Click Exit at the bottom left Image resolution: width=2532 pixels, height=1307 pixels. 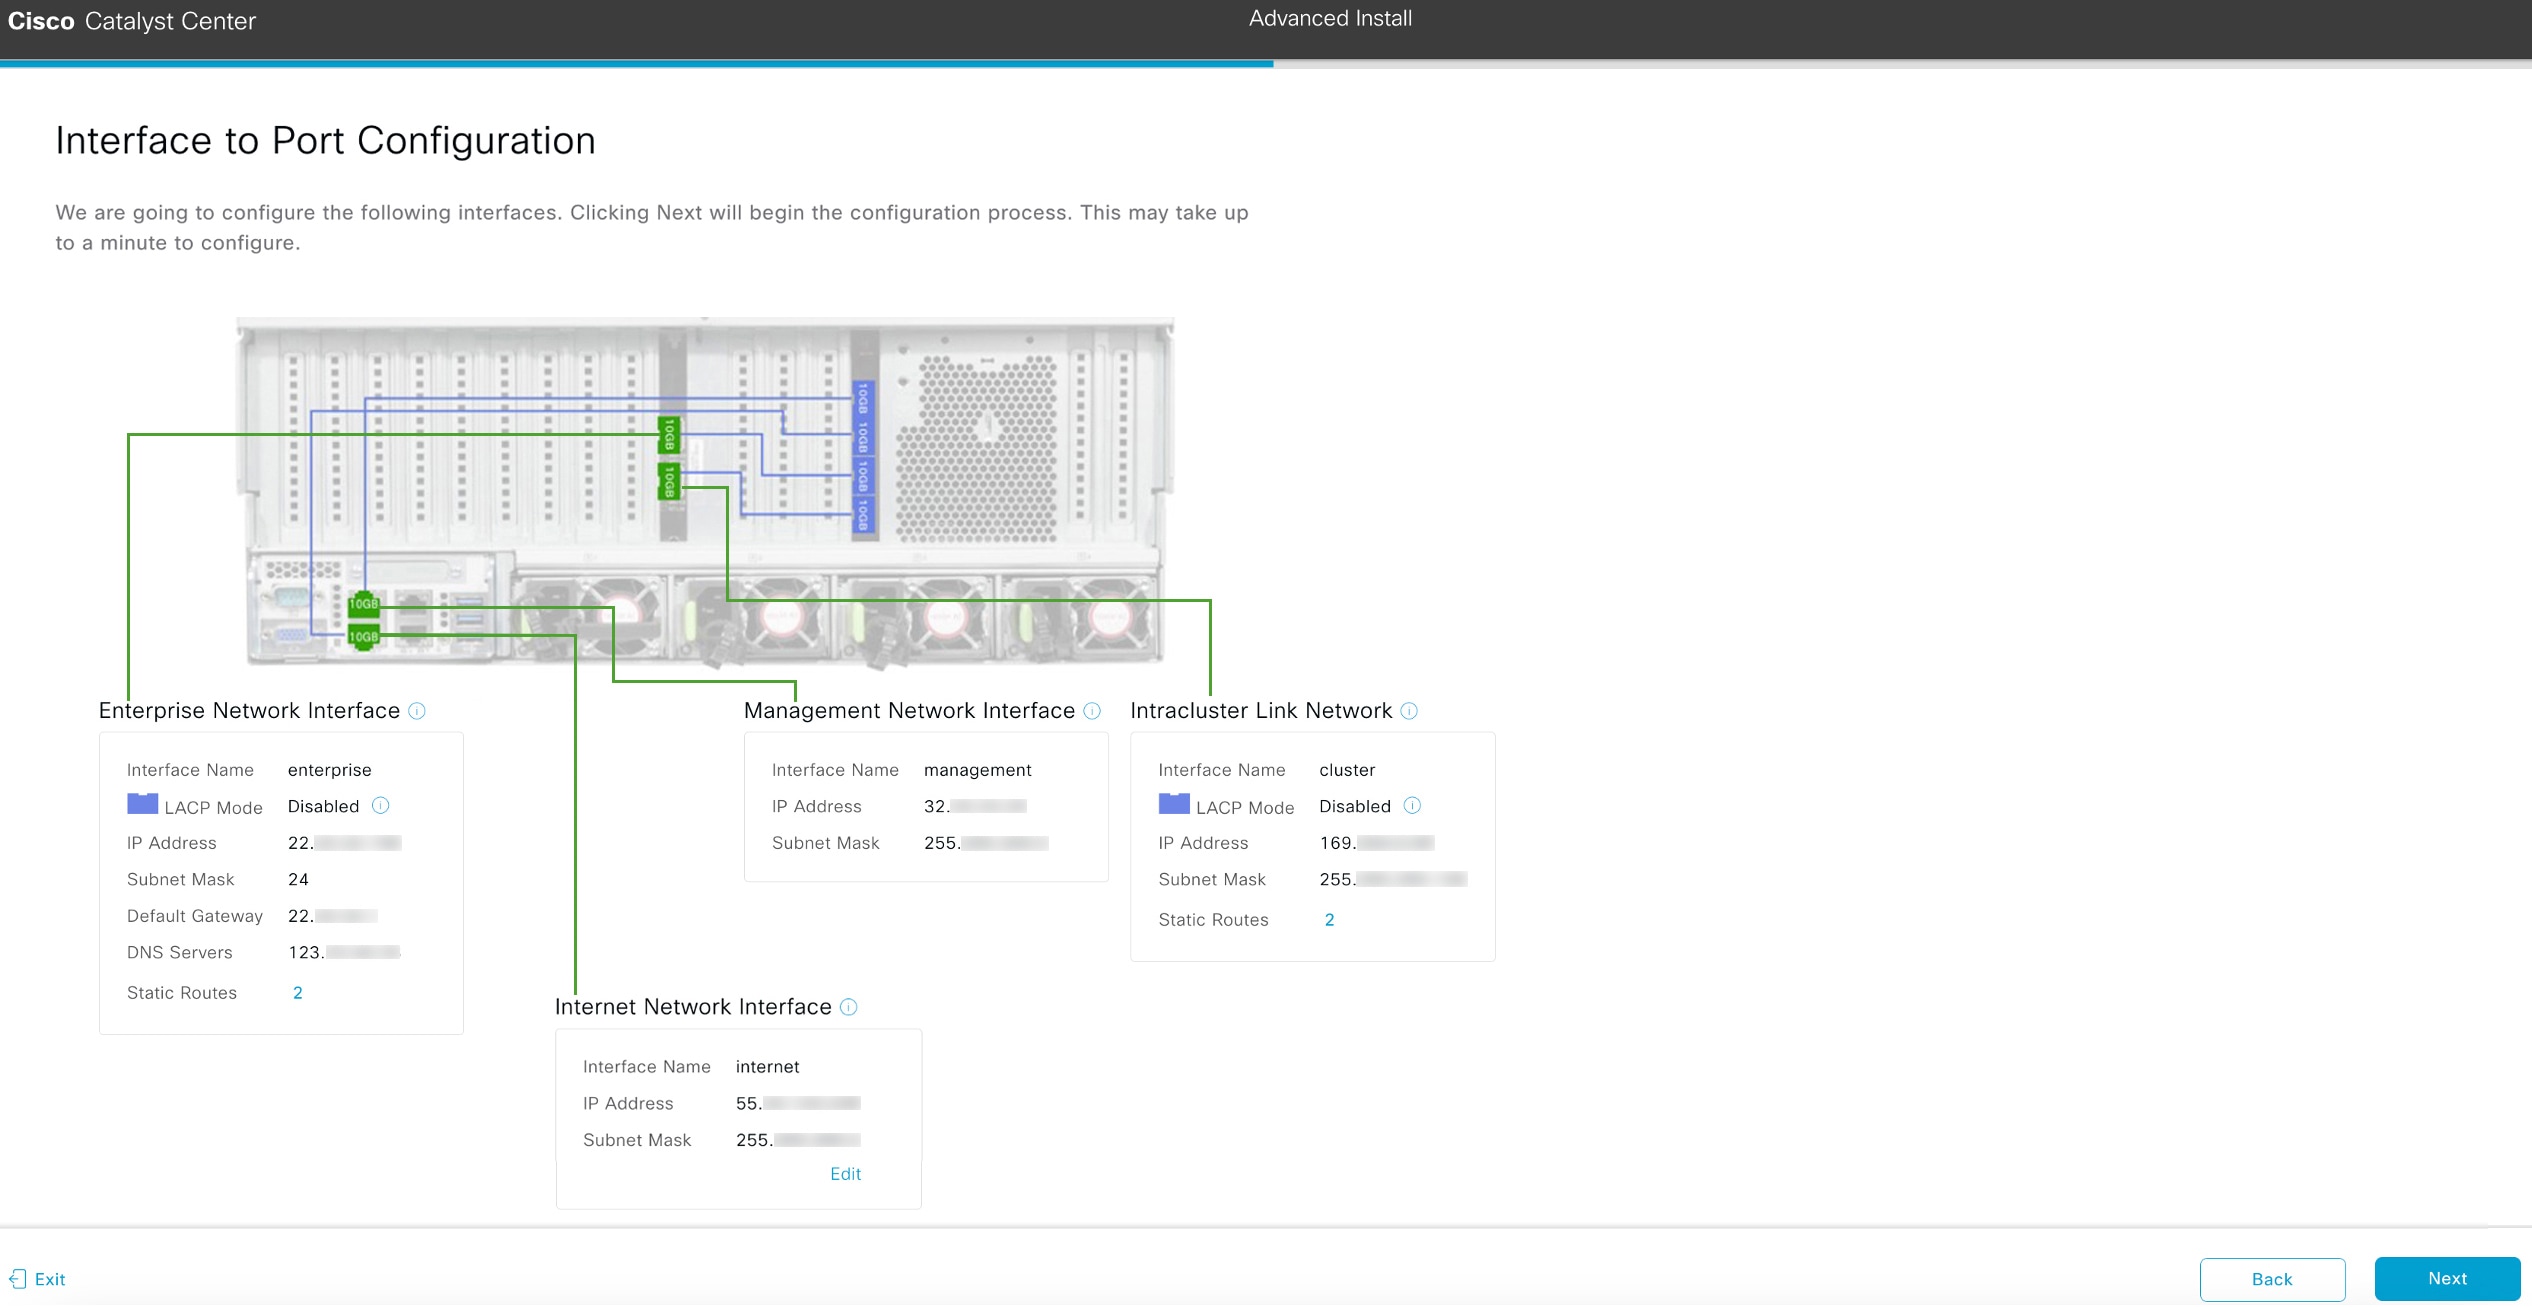[49, 1278]
